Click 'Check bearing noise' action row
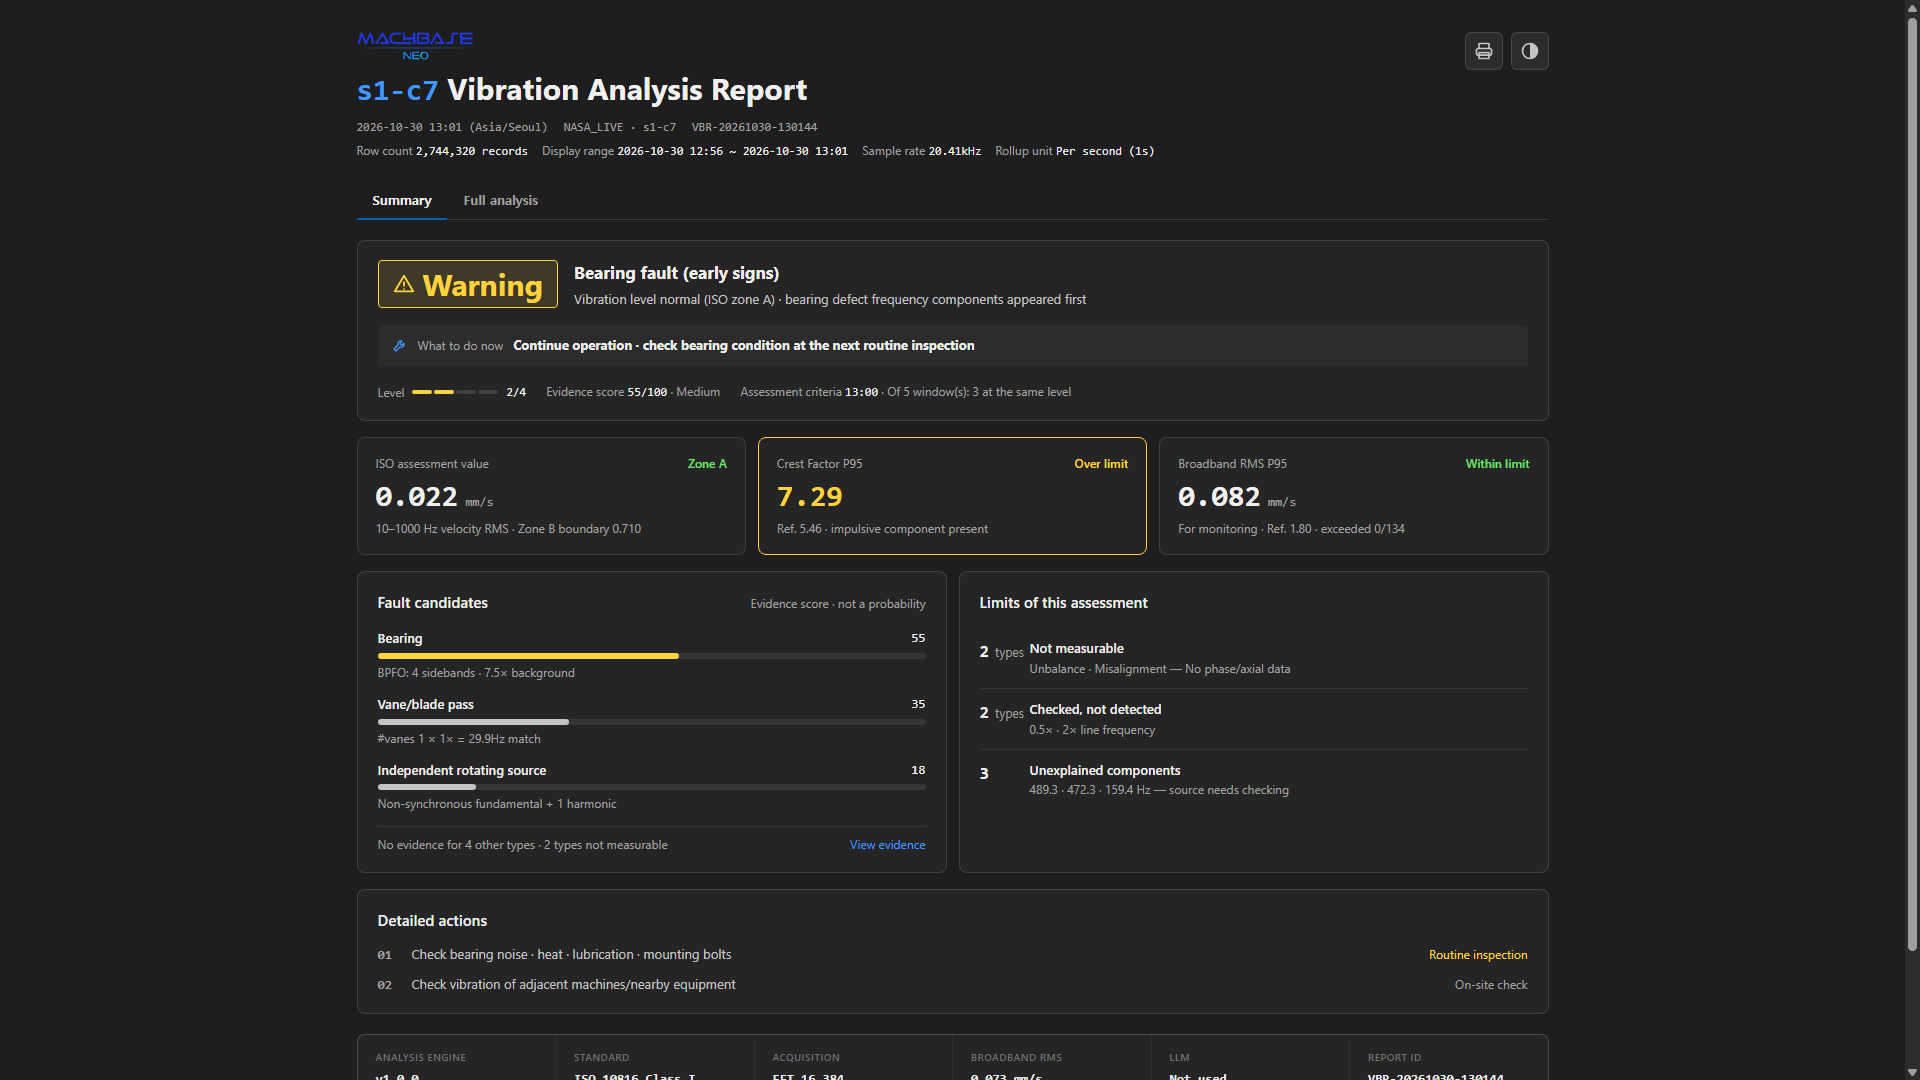1920x1080 pixels. [x=952, y=955]
